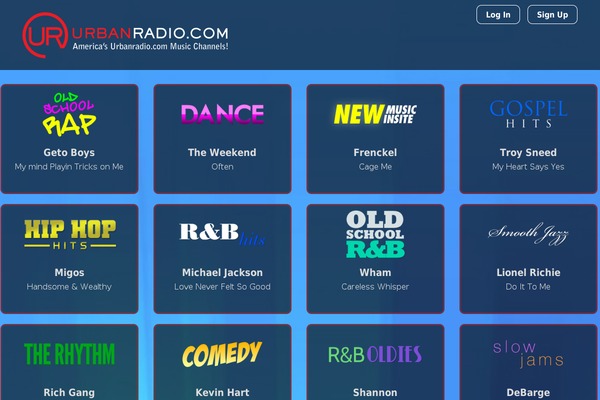Select song title My Heart Says Yes
600x400 pixels.
click(x=528, y=167)
